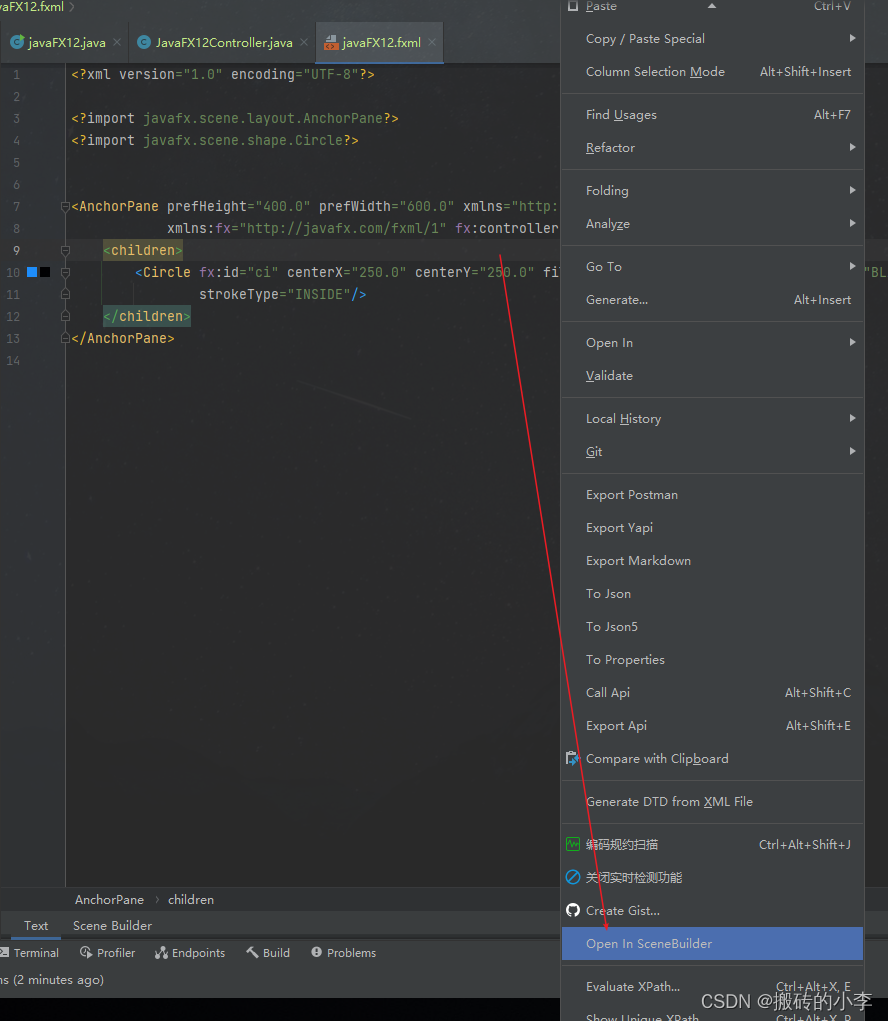The width and height of the screenshot is (888, 1021).
Task: Expand the Refactor submenu
Action: 610,147
